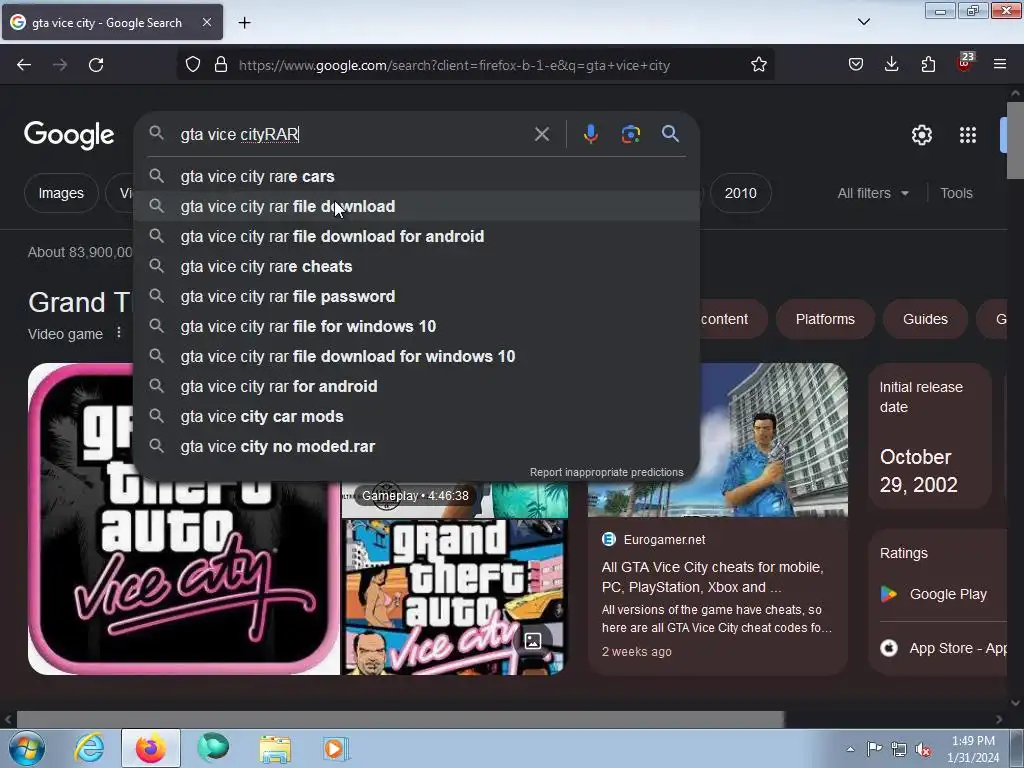Select suggestion 'gta vice city no moded.rar'

point(417,447)
